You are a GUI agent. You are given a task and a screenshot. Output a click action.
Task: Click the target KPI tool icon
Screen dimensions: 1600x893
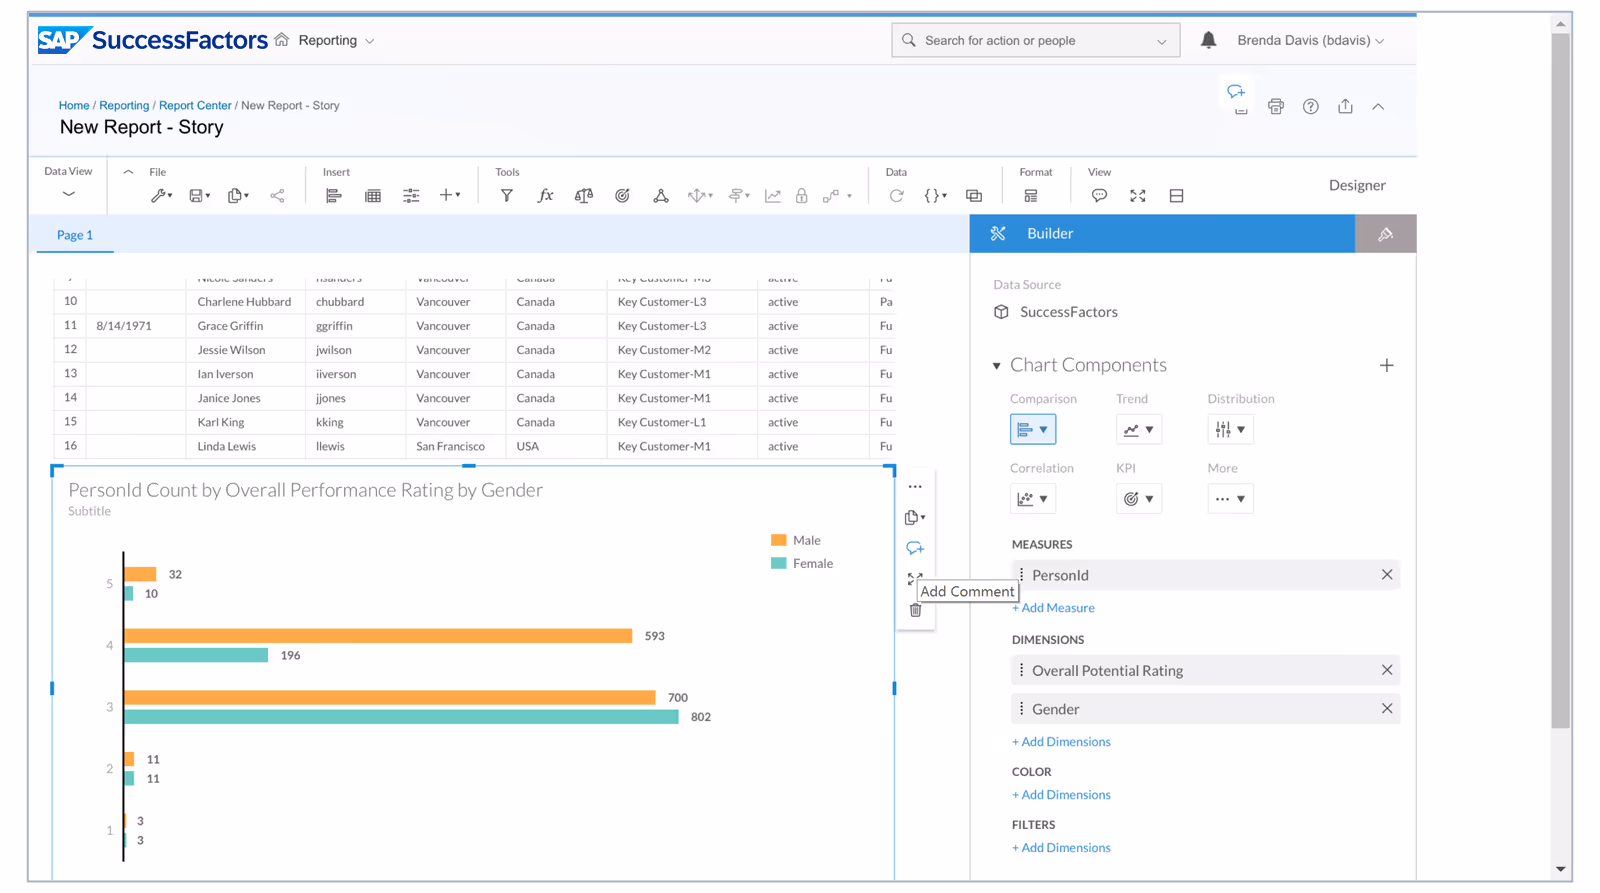(x=622, y=196)
